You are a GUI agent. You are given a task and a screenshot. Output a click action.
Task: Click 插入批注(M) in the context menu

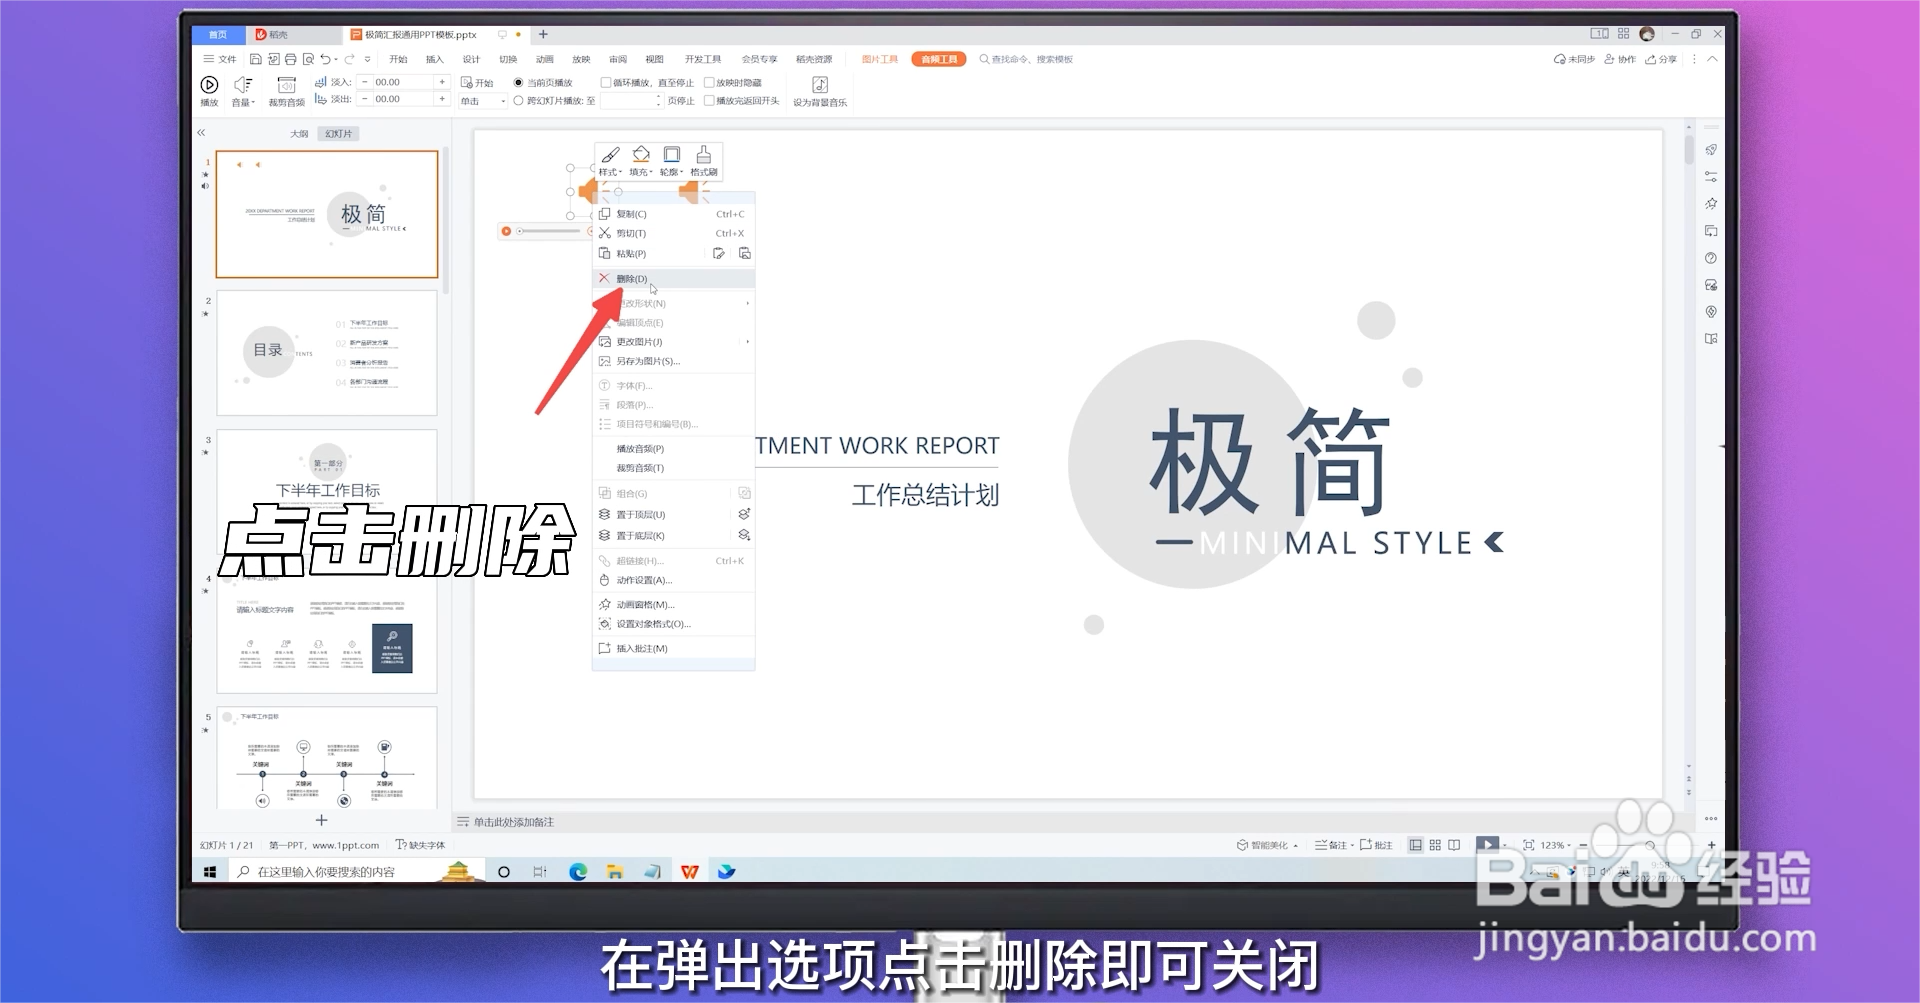click(674, 649)
